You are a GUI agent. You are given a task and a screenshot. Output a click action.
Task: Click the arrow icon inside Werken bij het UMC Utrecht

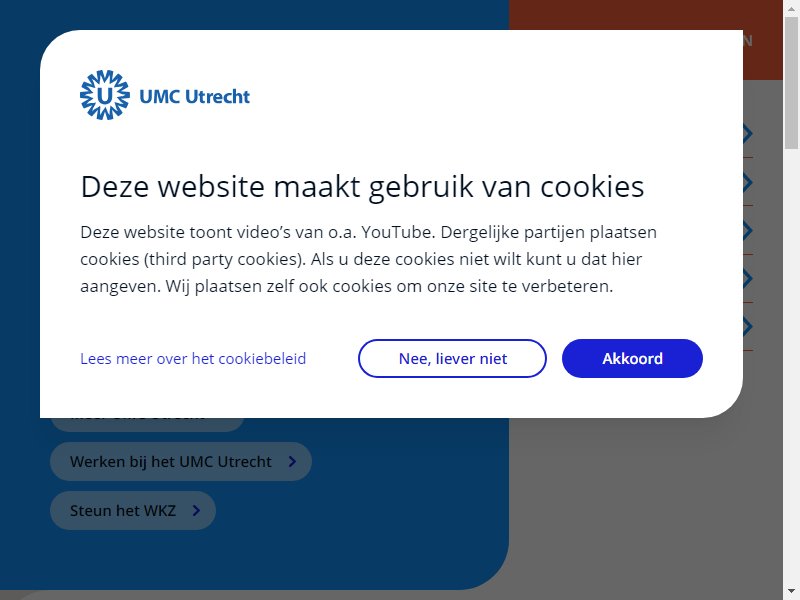(292, 462)
